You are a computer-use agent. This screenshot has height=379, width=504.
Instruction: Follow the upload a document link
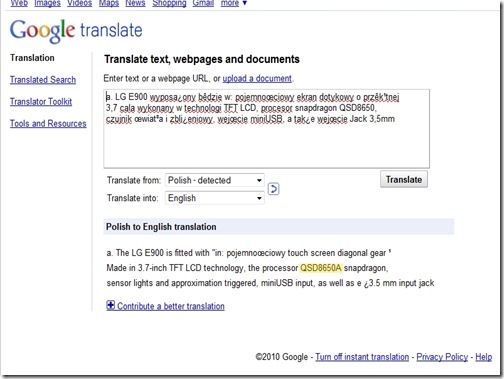[x=257, y=78]
